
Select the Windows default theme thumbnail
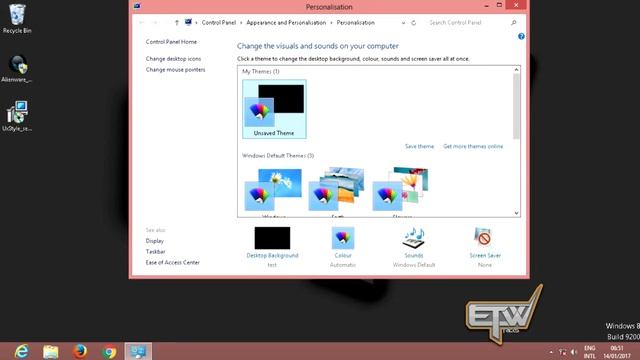point(273,190)
